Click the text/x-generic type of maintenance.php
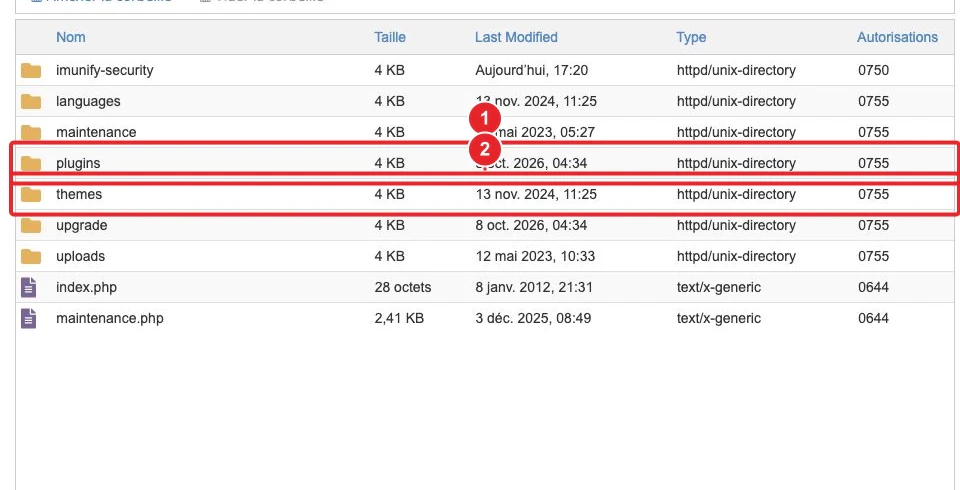The width and height of the screenshot is (960, 490). coord(719,318)
